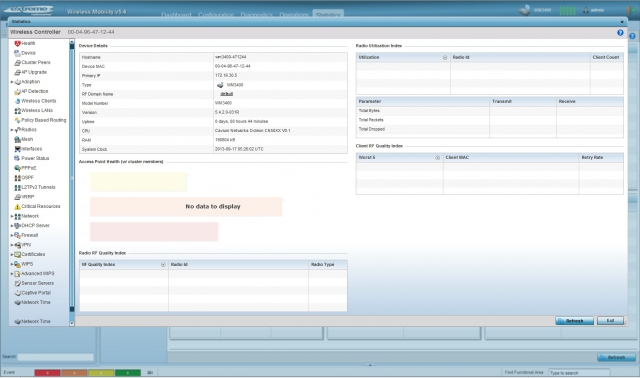The width and height of the screenshot is (640, 378).
Task: Expand the Advanced WIPS tree node
Action: (12, 274)
